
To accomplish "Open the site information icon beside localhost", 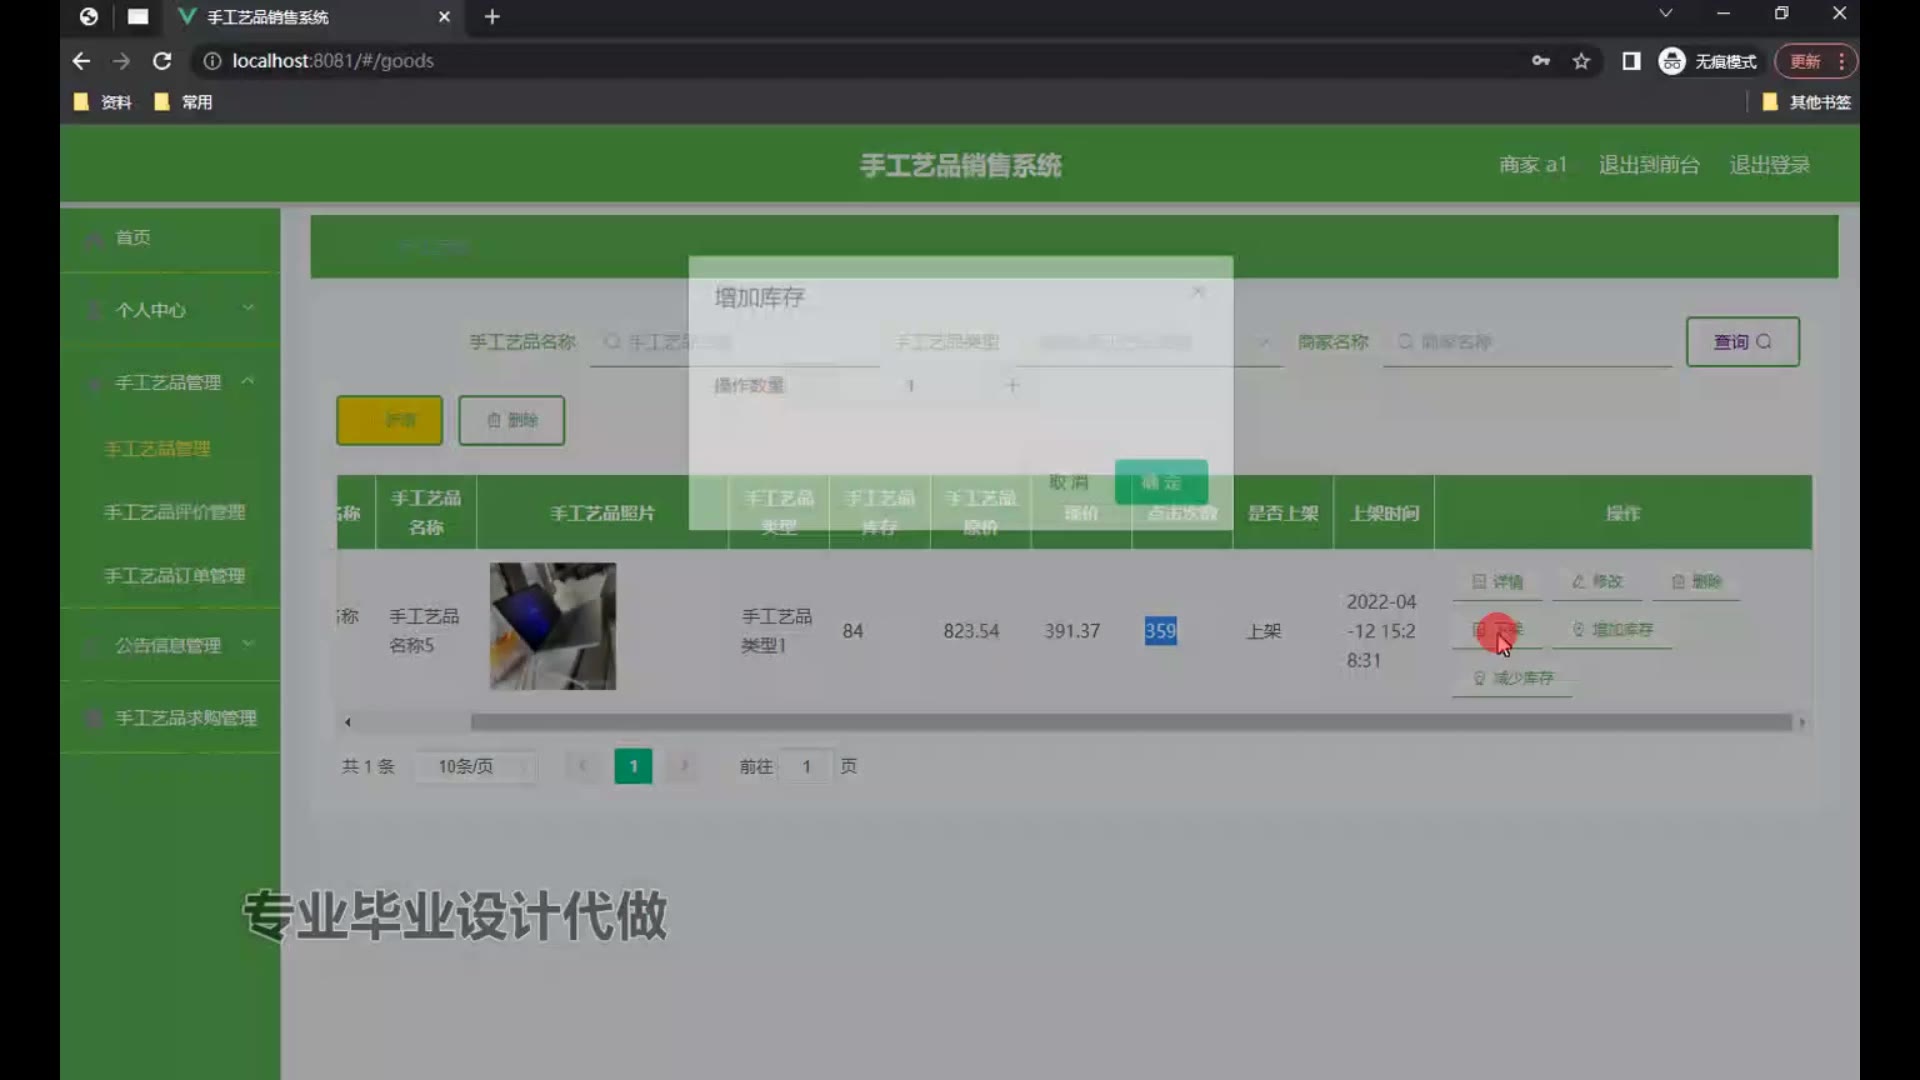I will click(x=212, y=61).
